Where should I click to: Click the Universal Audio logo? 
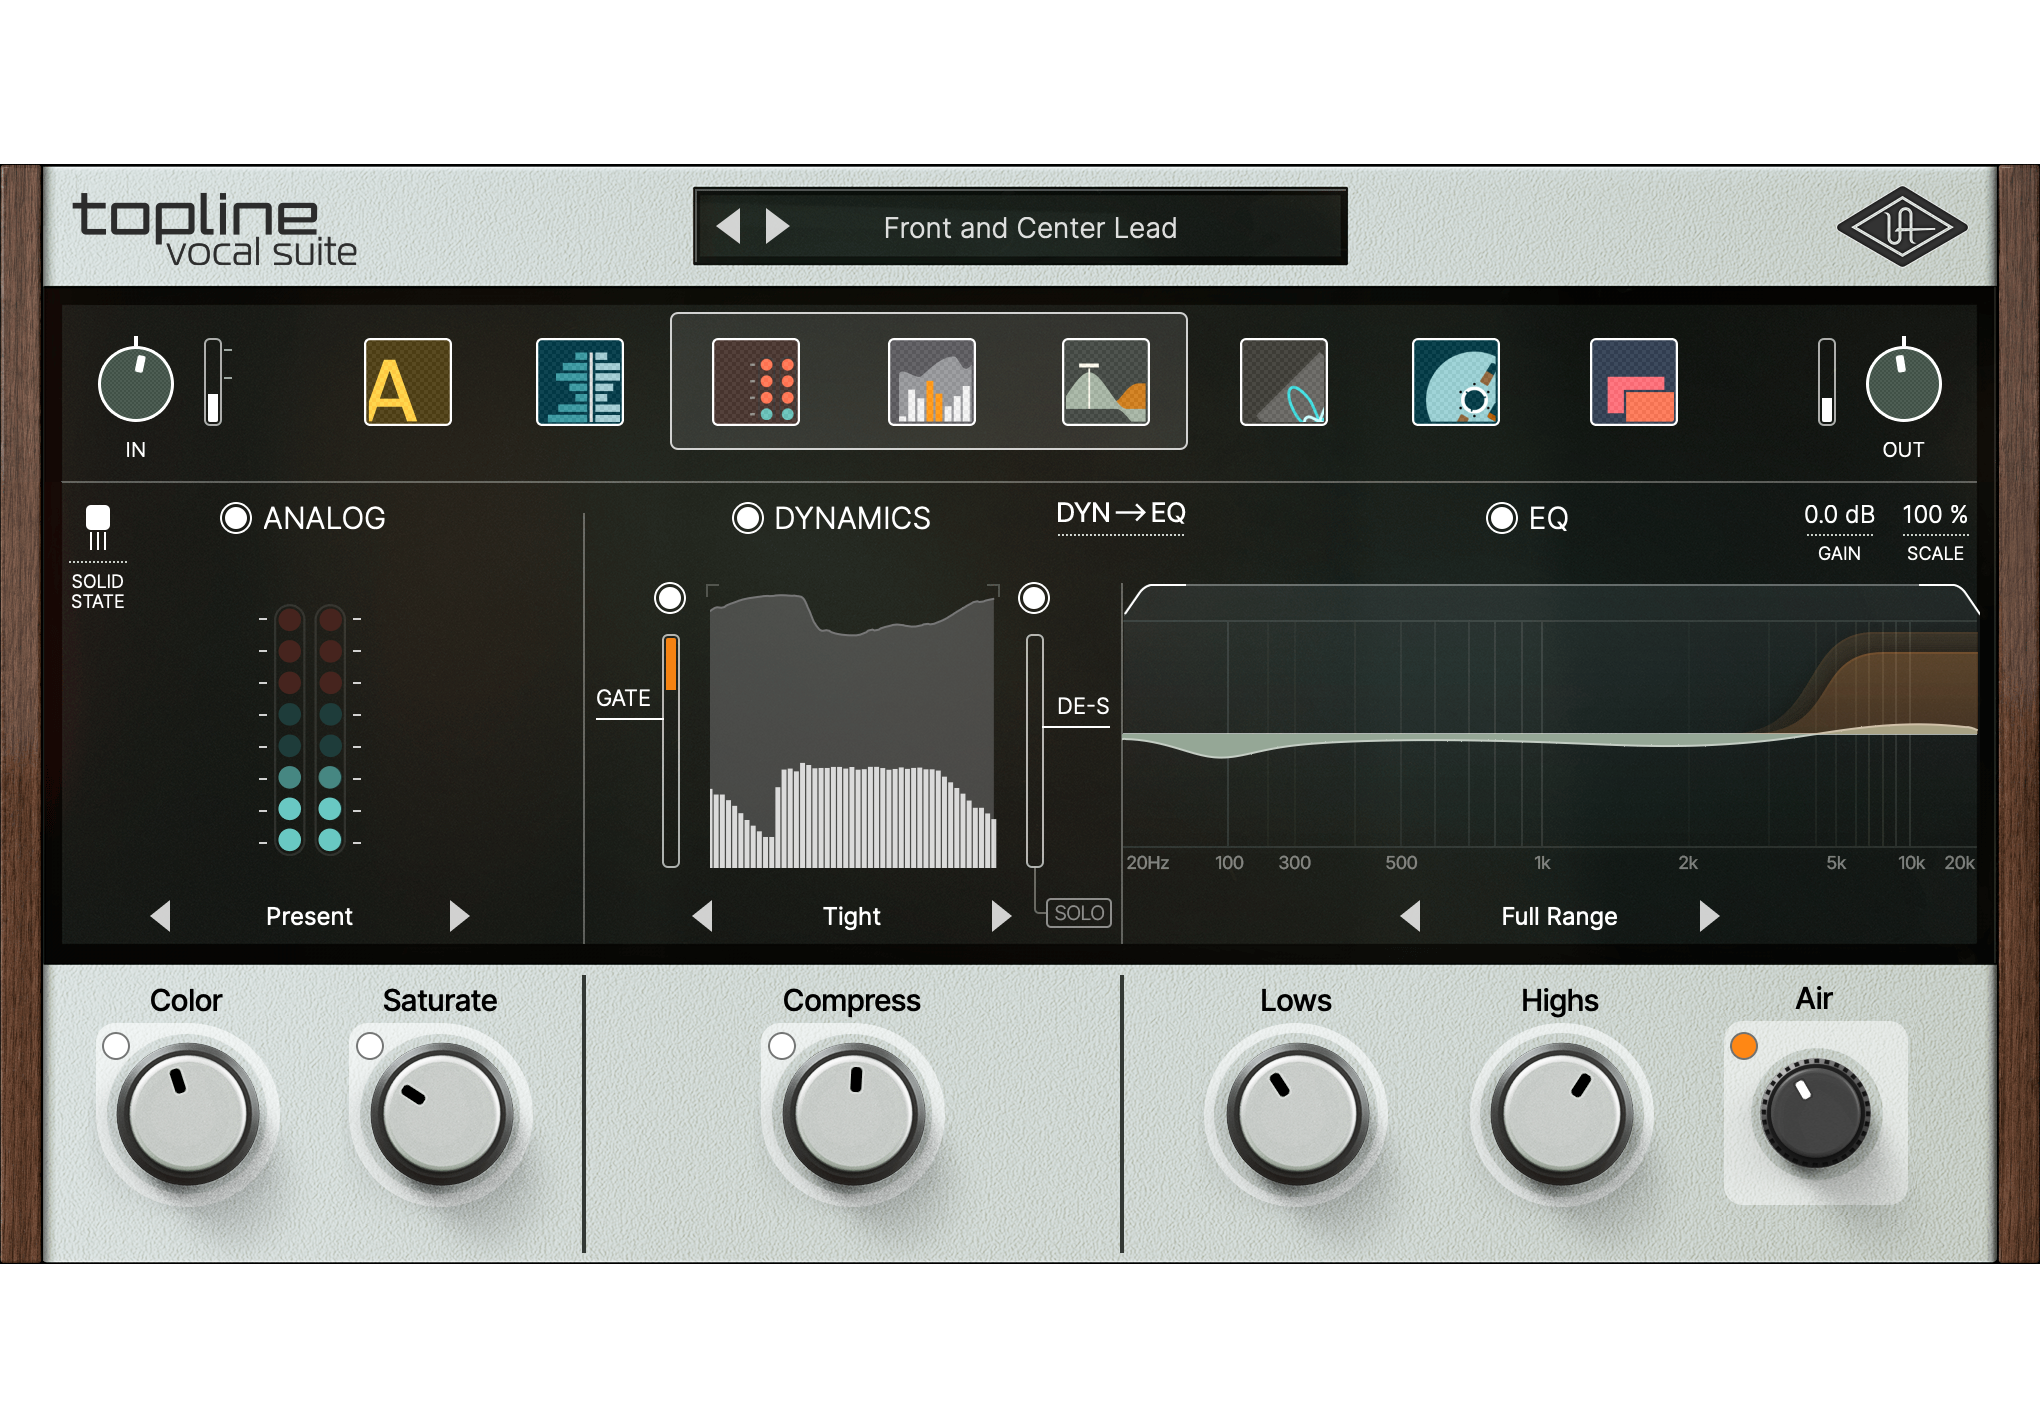(x=1902, y=227)
